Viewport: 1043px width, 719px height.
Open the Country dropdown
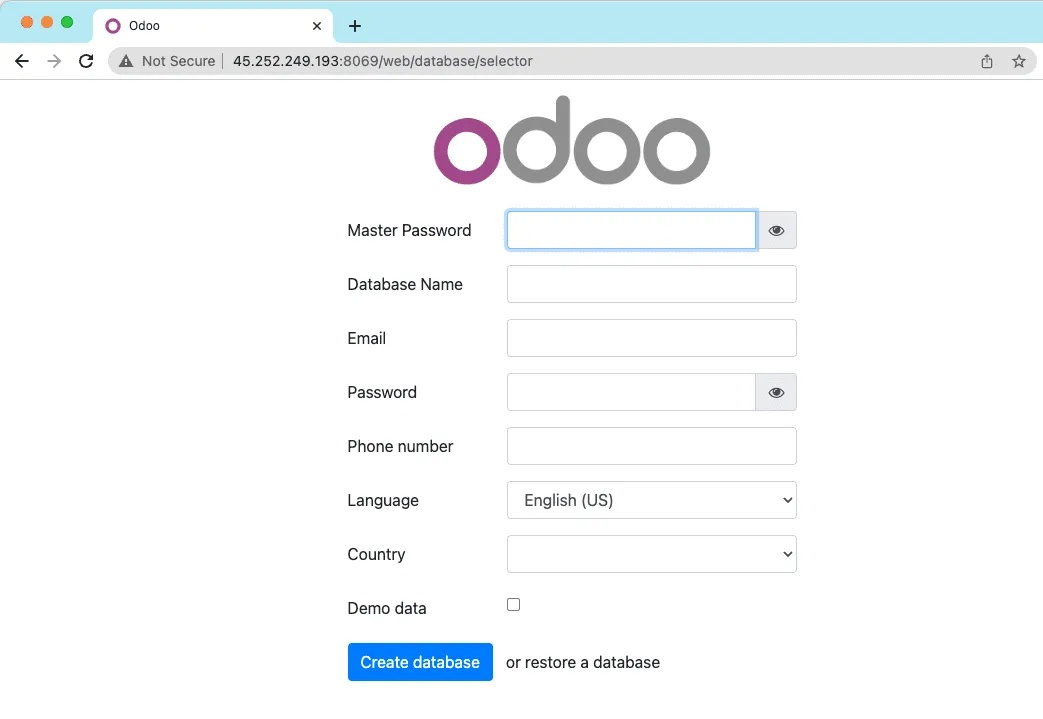tap(651, 554)
